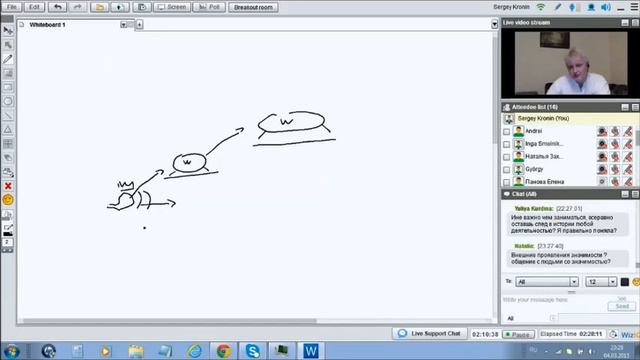Click the chat Send button
This screenshot has width=640, height=360.
[622, 306]
